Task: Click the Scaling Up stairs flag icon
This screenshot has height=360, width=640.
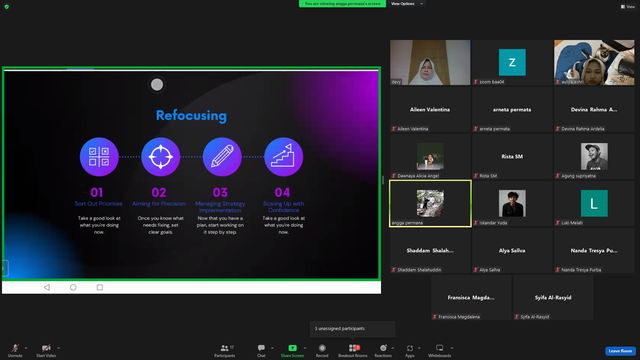Action: [x=283, y=157]
